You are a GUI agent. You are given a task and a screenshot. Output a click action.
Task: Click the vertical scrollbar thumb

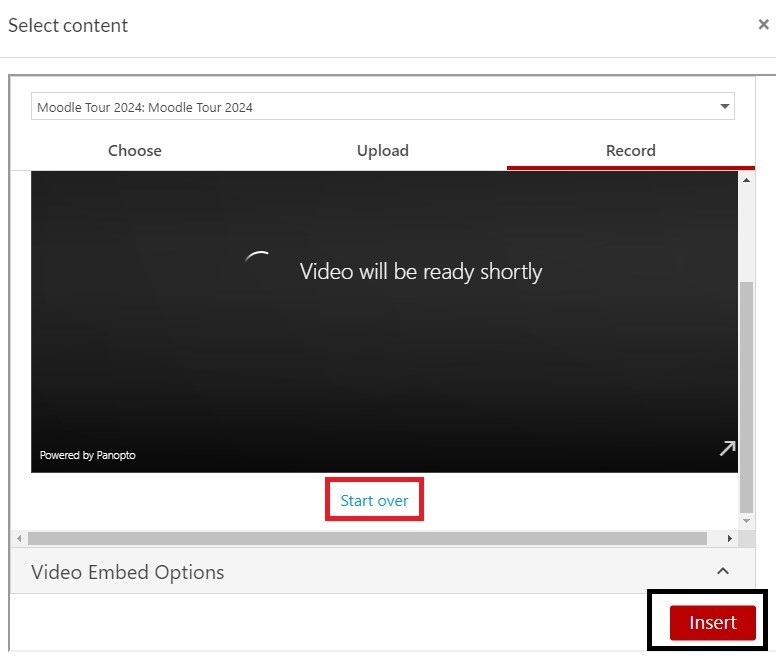[x=746, y=397]
